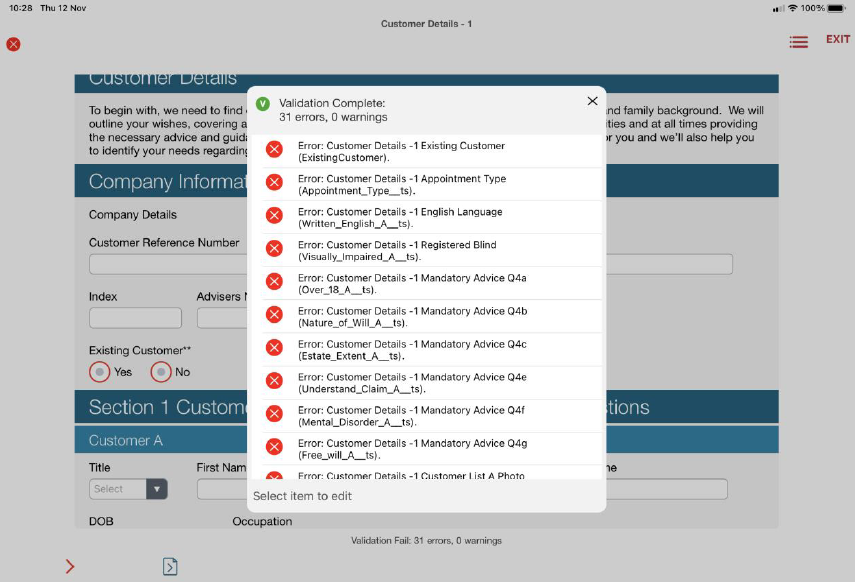This screenshot has width=855, height=582.
Task: Click the Index input field
Action: 135,318
